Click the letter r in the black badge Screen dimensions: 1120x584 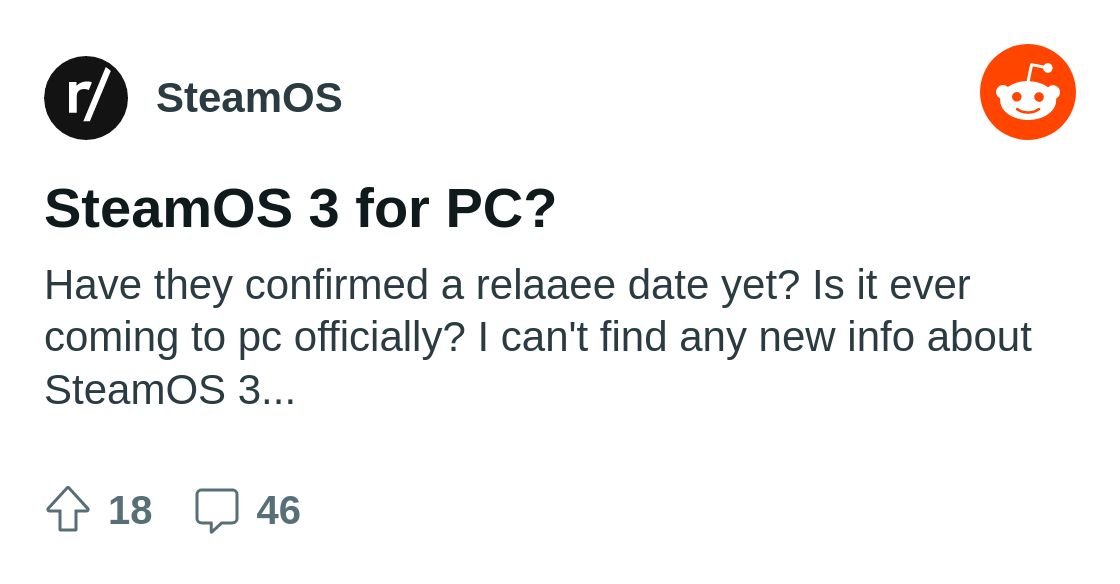click(77, 99)
